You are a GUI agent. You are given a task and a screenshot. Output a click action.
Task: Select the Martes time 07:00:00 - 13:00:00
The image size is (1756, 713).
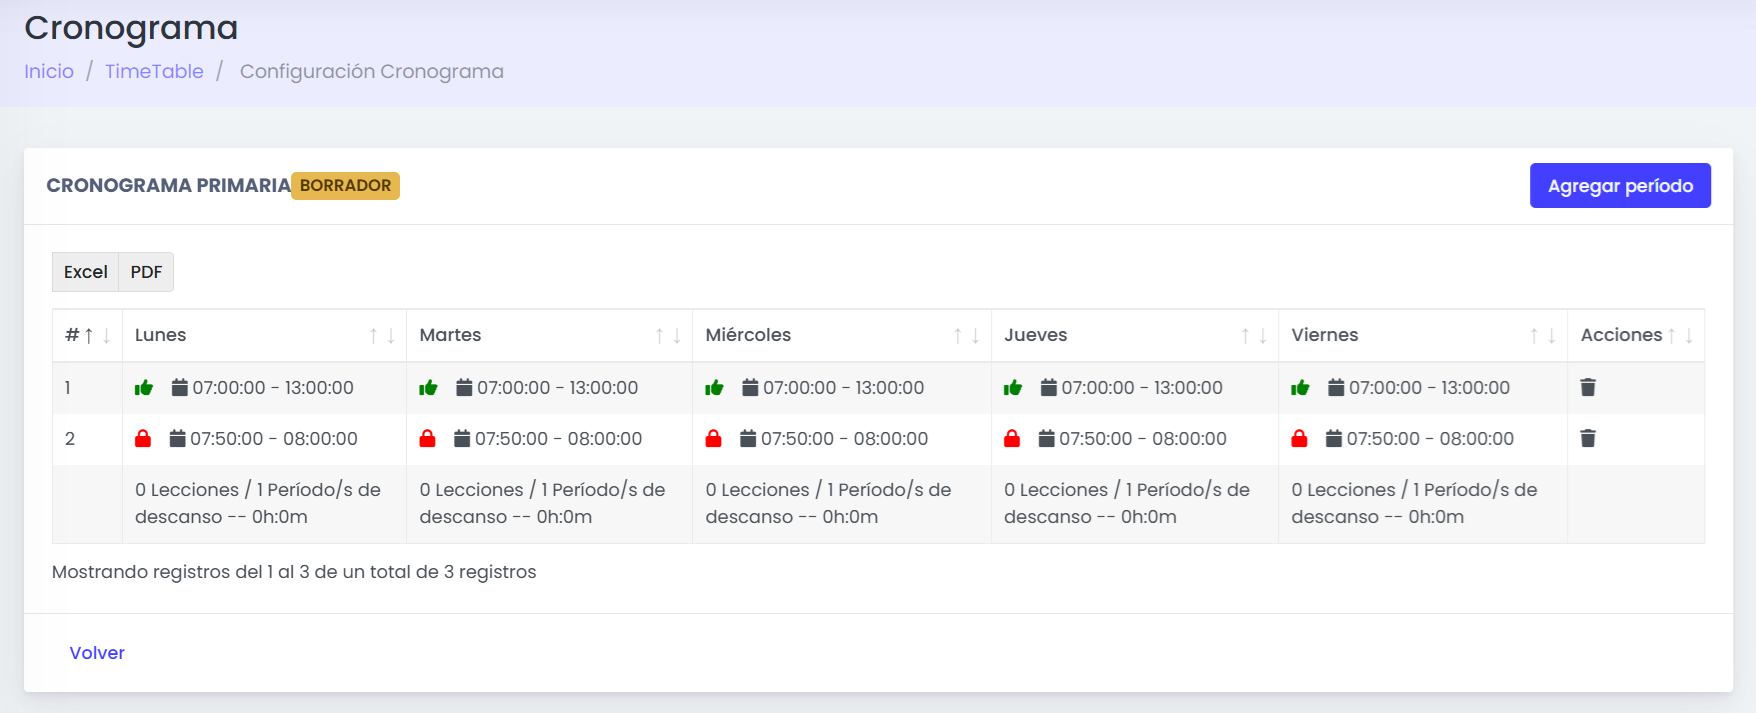coord(558,388)
